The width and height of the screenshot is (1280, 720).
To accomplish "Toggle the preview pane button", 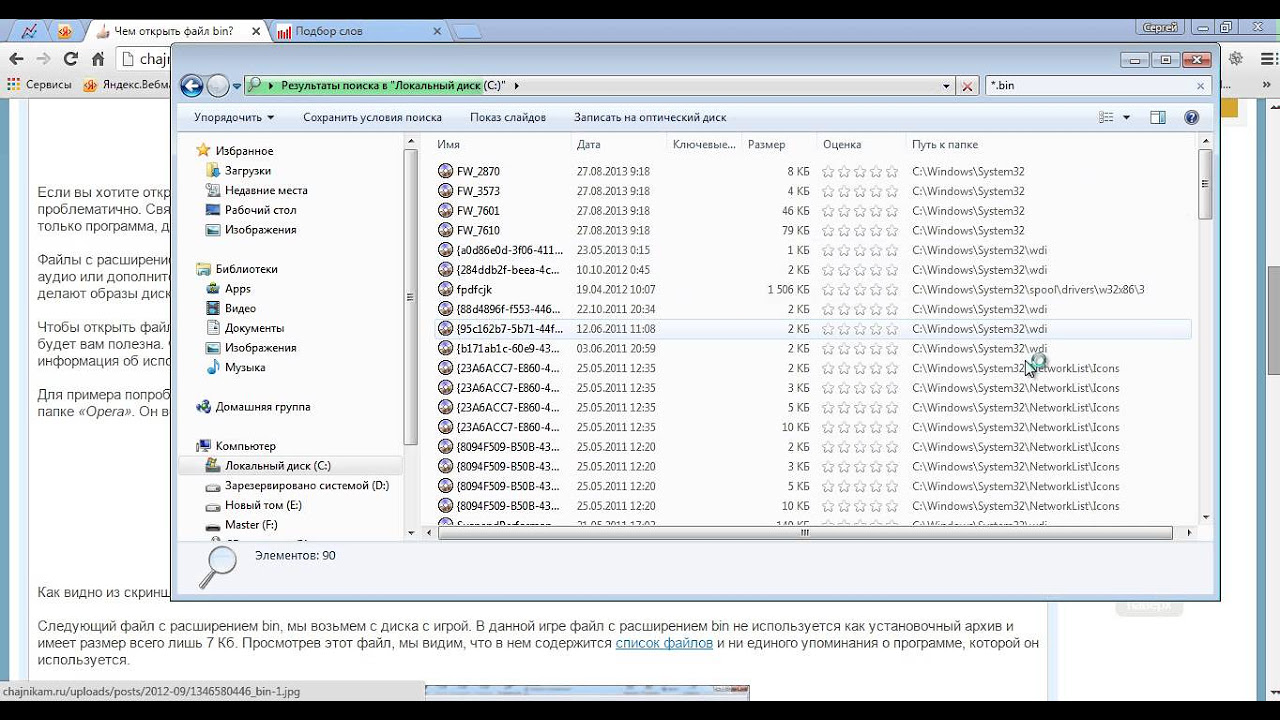I will pos(1158,117).
